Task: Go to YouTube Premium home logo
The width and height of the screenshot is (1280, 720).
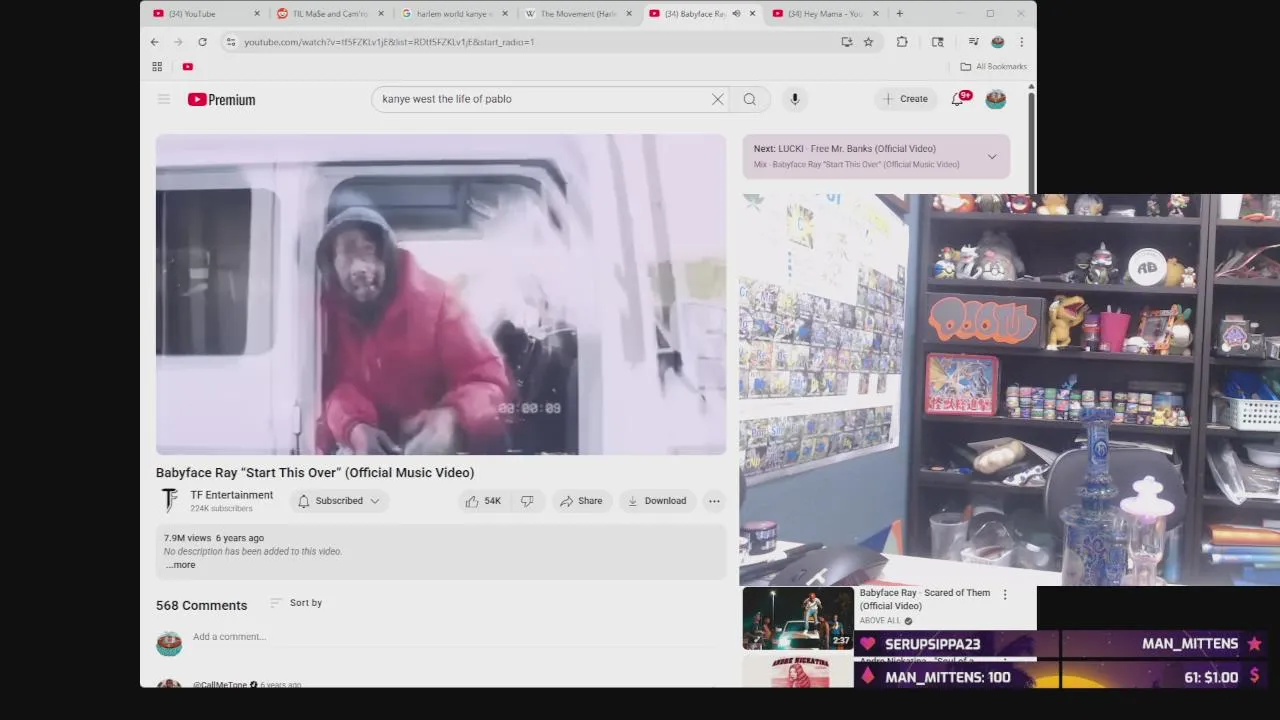Action: [221, 99]
